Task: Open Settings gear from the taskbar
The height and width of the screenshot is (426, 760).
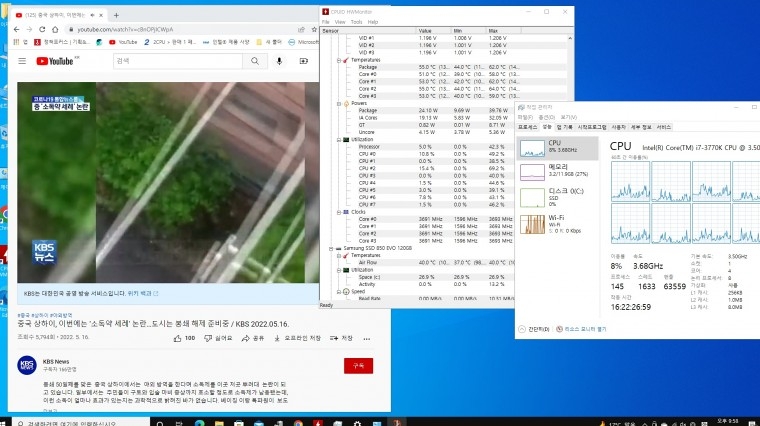Action: pos(357,423)
